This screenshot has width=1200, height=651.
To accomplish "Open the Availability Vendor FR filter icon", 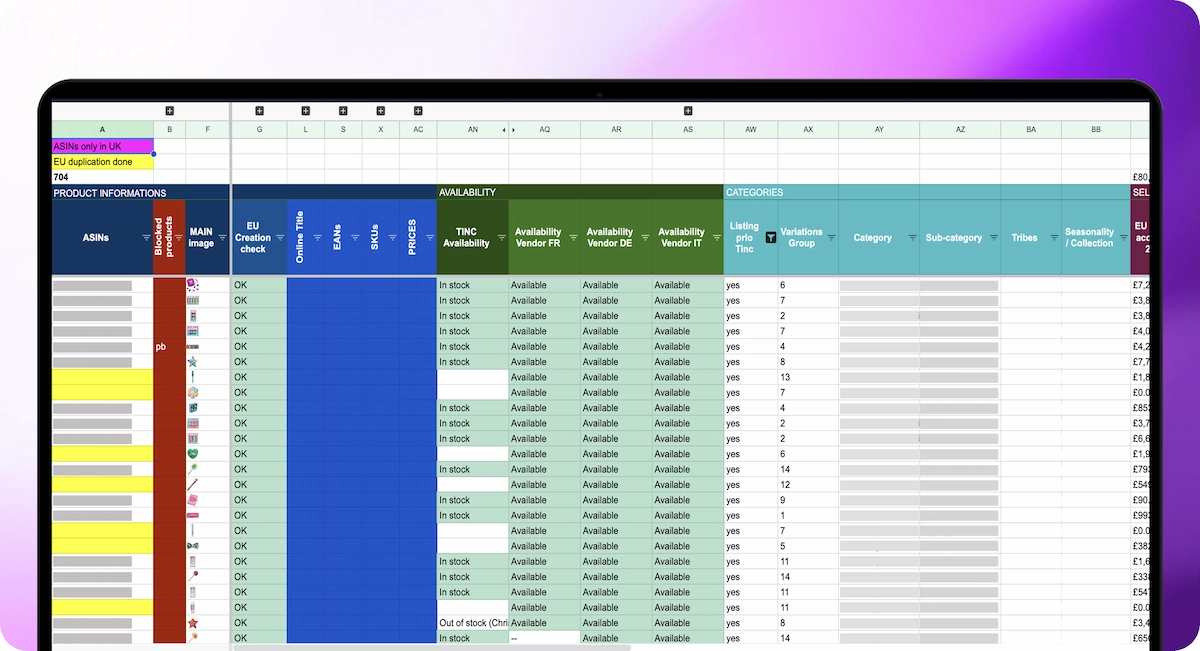I will 573,238.
